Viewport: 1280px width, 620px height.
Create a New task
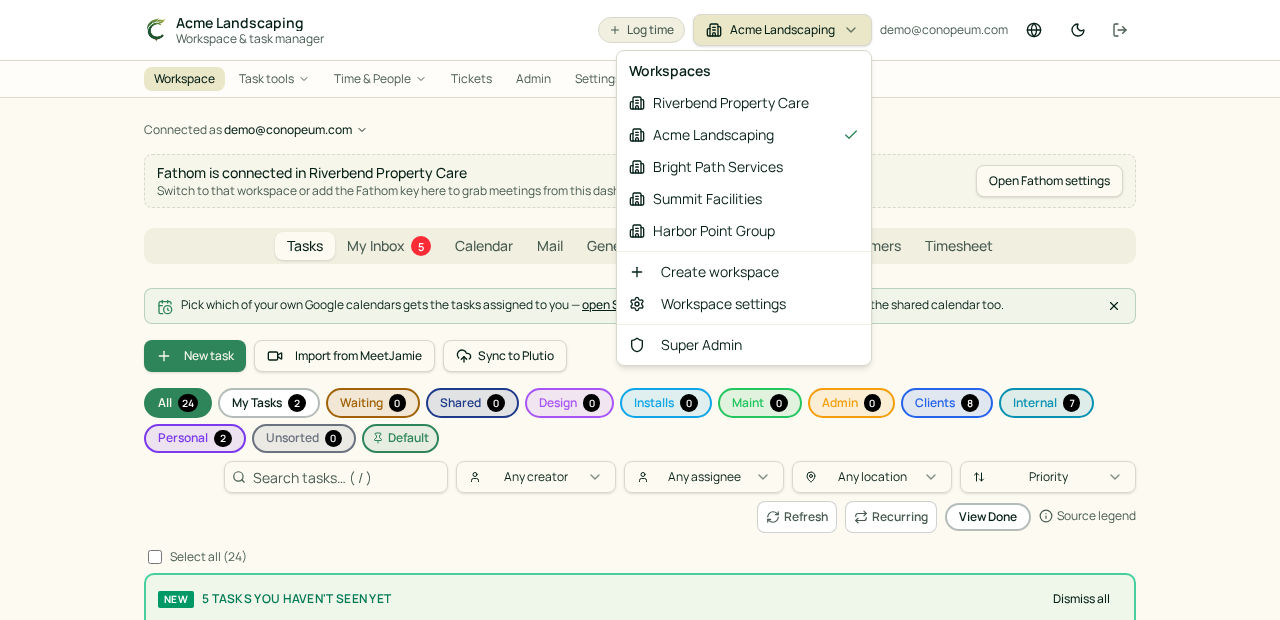[195, 356]
